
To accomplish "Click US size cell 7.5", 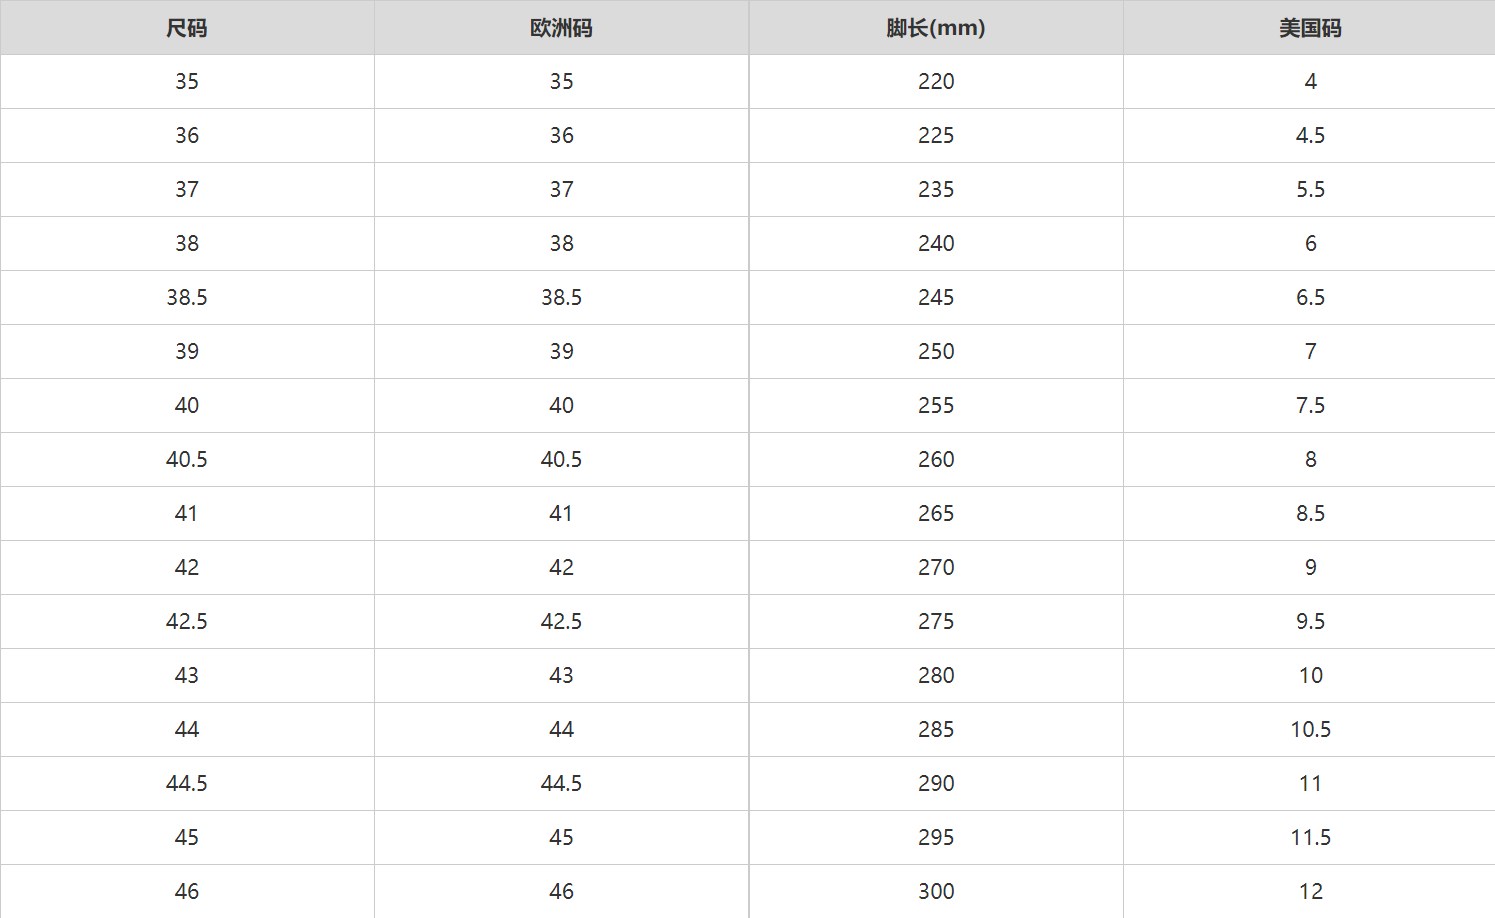I will [1310, 406].
